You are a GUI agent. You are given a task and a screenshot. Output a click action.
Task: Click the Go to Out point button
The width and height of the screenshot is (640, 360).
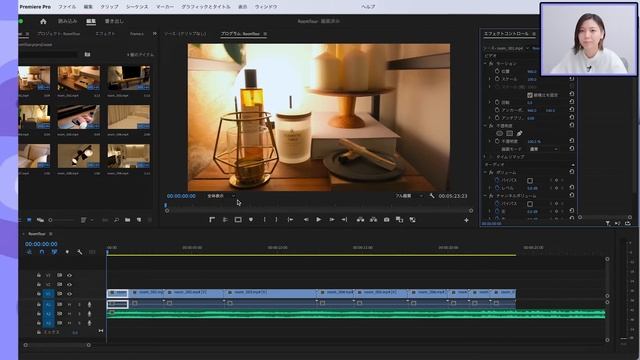[x=344, y=220]
